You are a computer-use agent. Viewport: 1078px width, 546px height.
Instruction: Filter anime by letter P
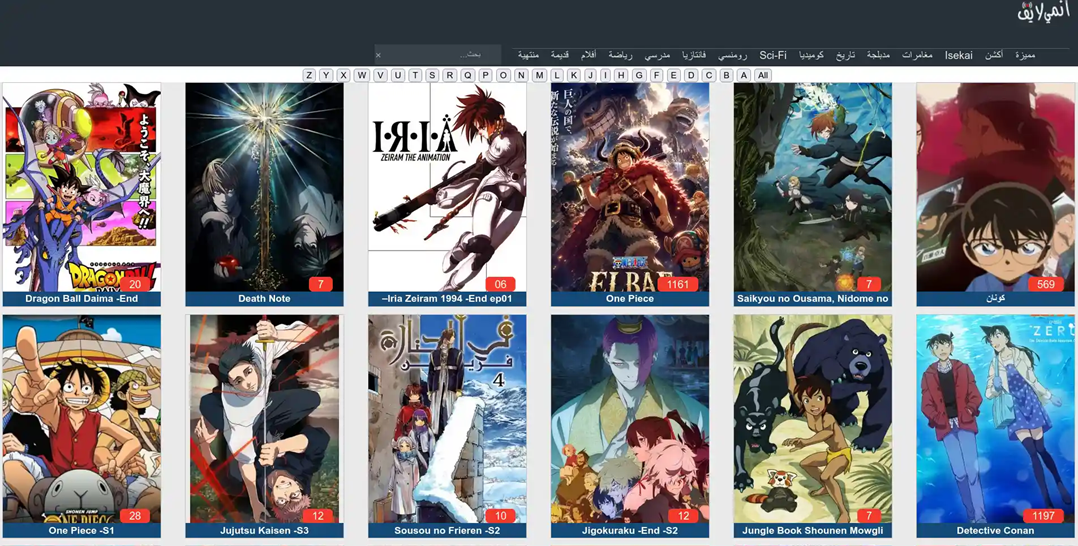(x=485, y=75)
